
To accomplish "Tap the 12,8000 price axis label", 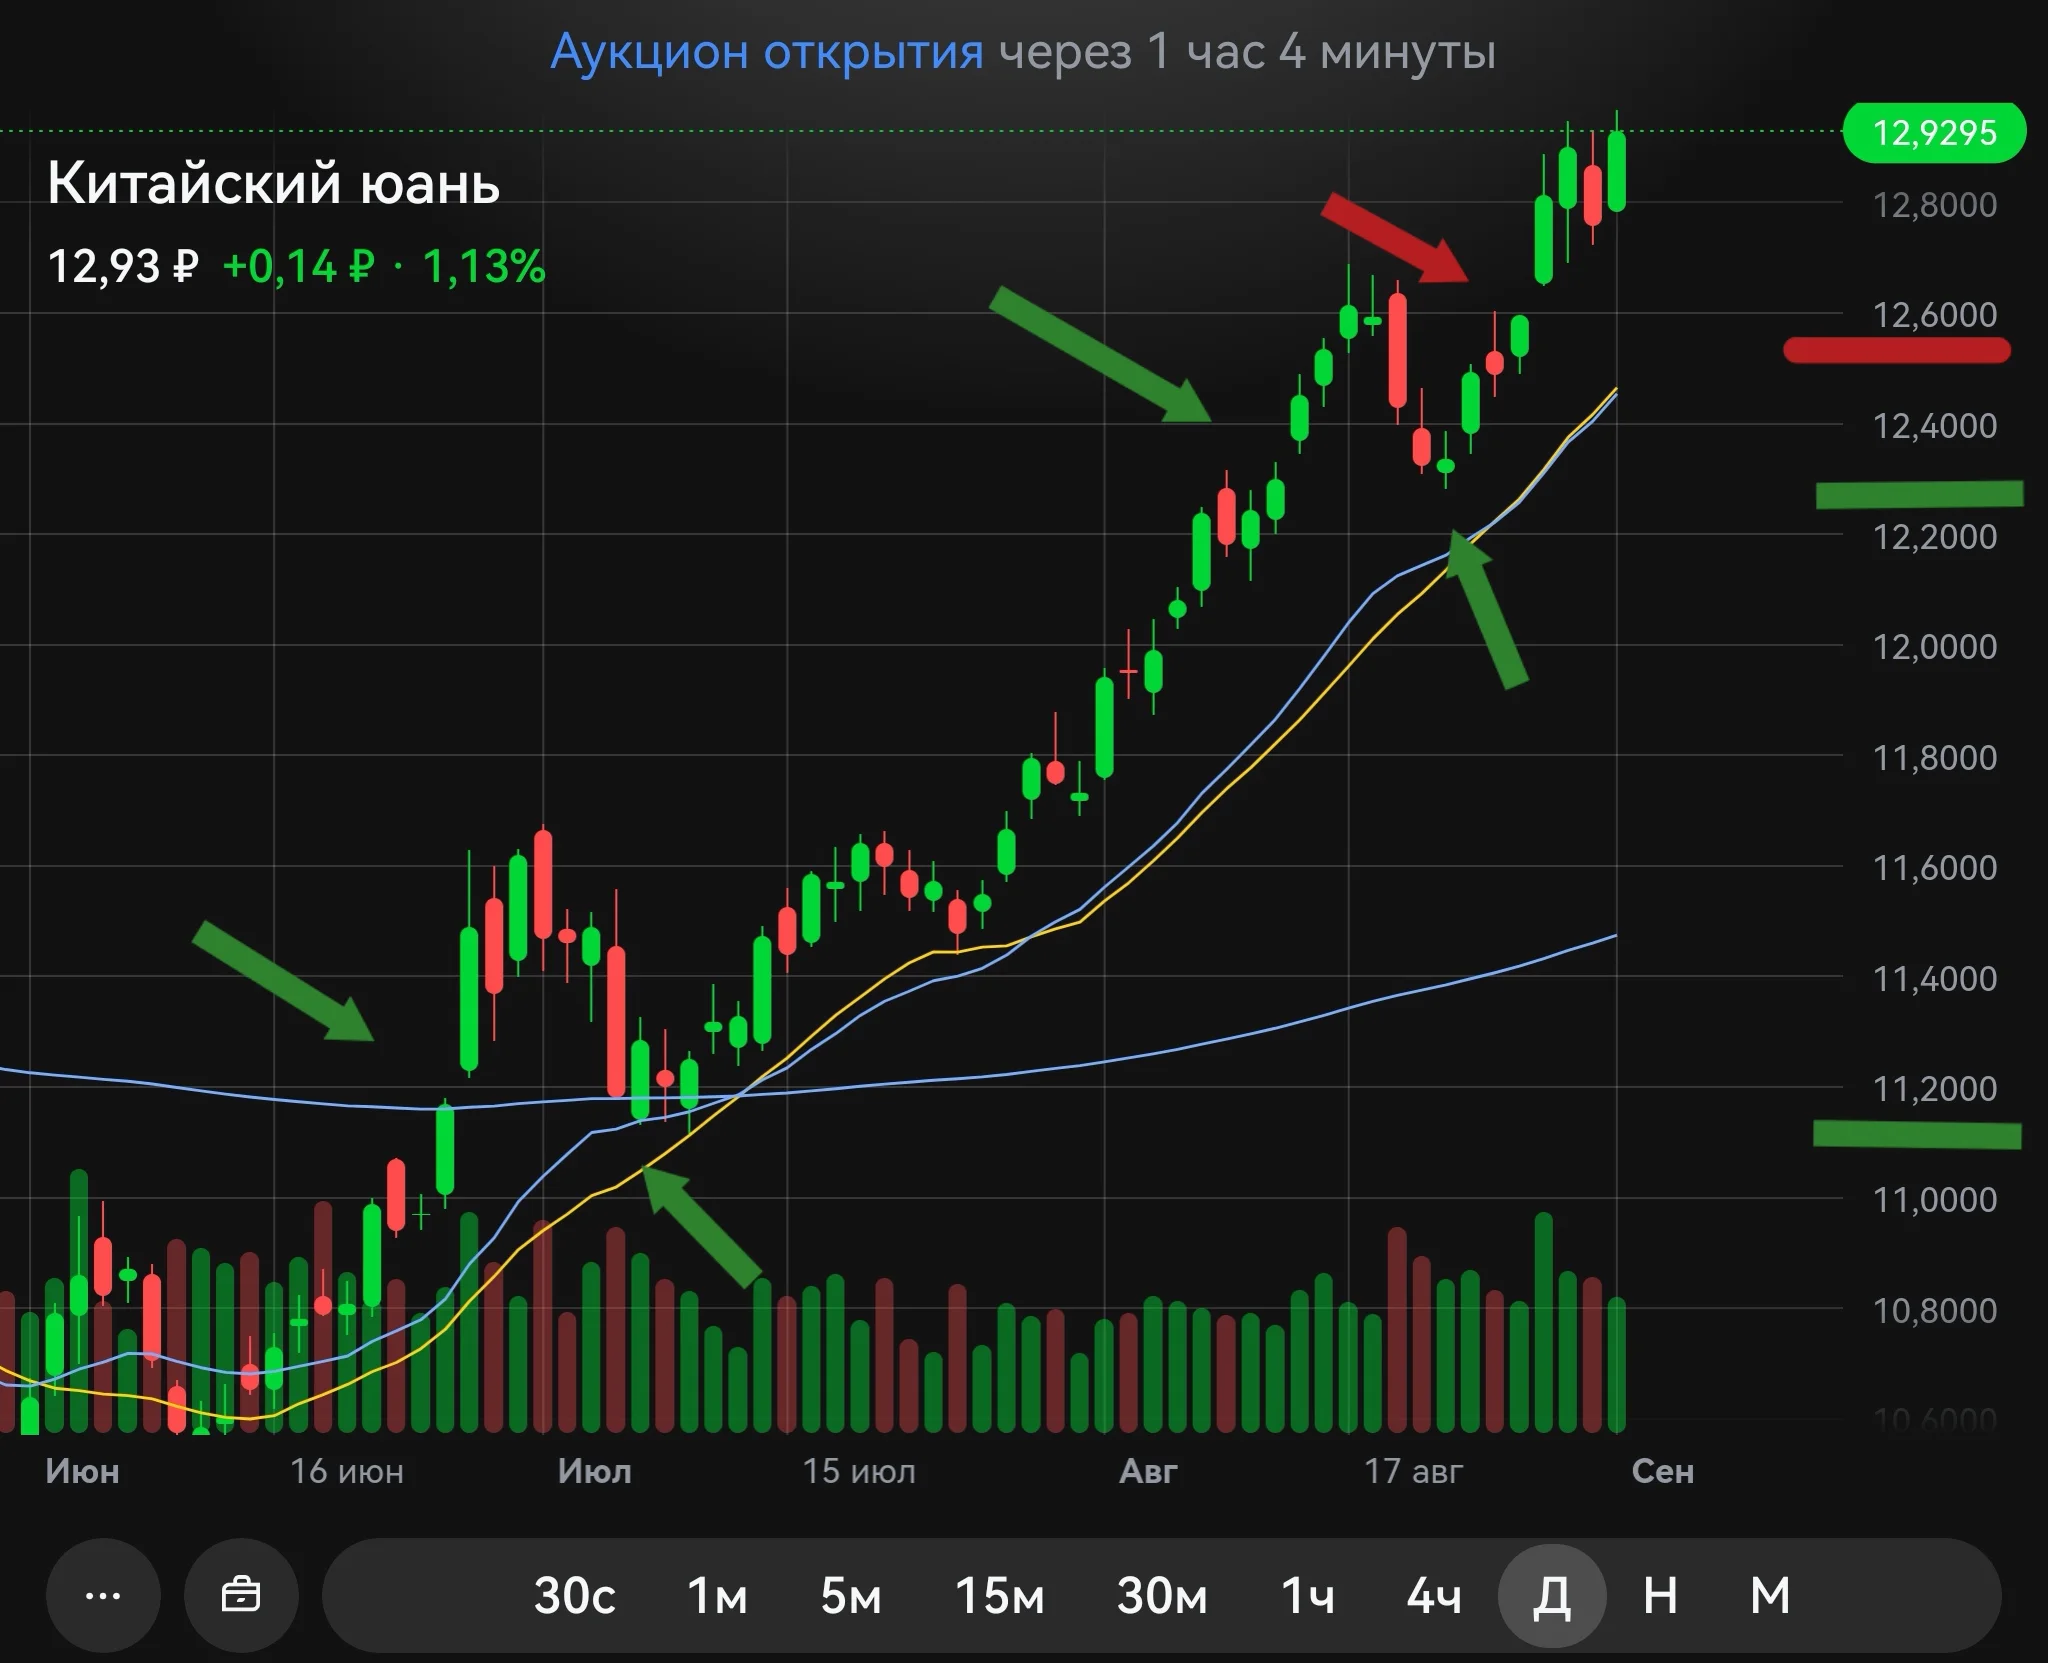I will click(1934, 205).
